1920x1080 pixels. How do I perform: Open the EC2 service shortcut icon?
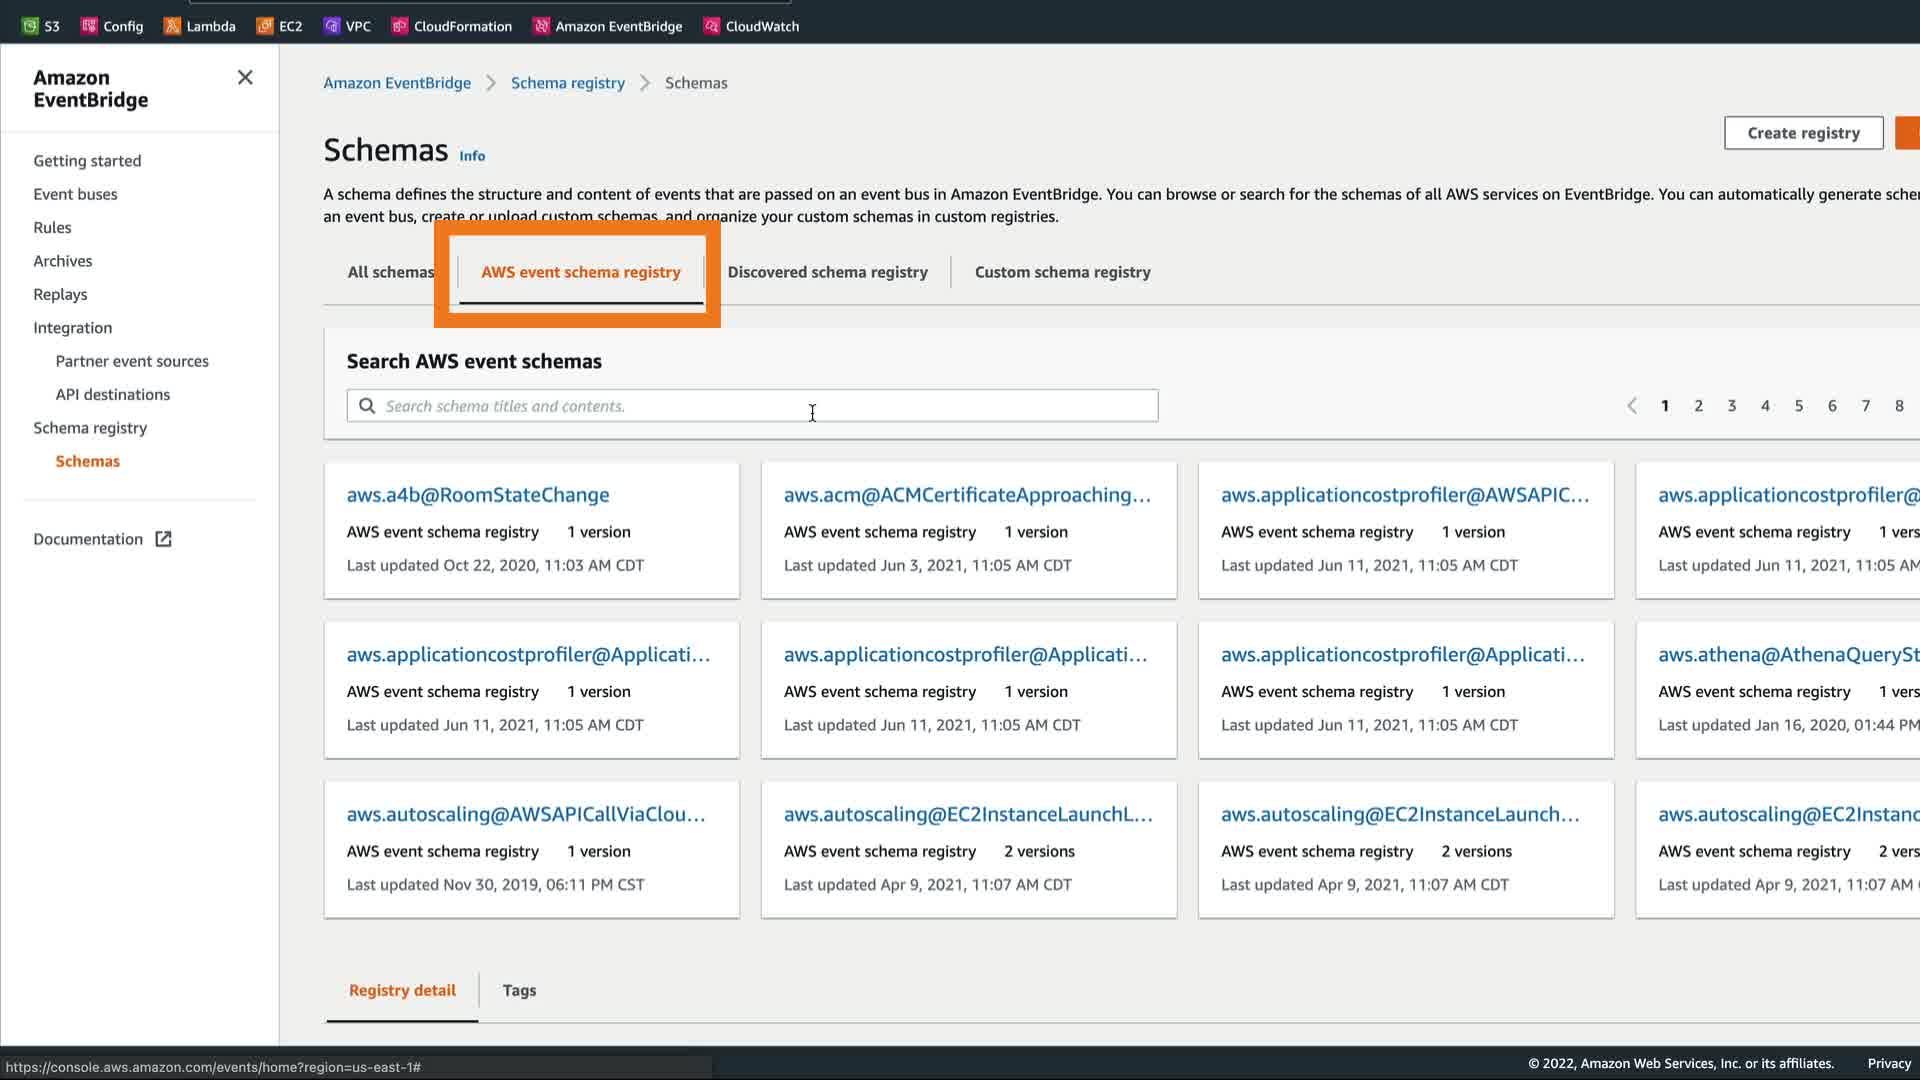point(265,26)
